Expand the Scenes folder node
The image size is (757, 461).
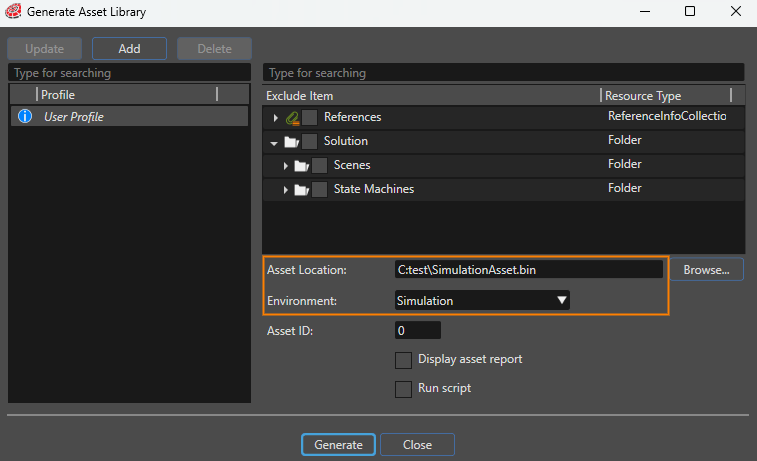pos(286,166)
